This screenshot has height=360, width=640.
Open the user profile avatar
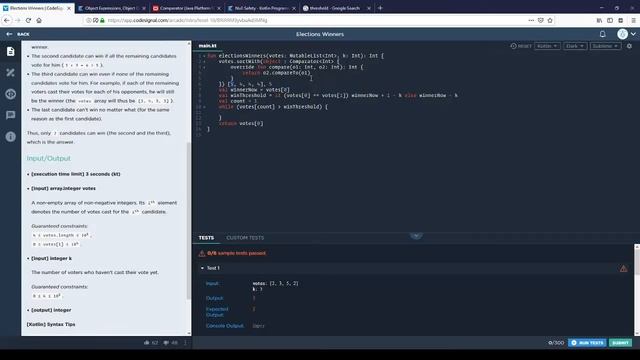tap(622, 34)
